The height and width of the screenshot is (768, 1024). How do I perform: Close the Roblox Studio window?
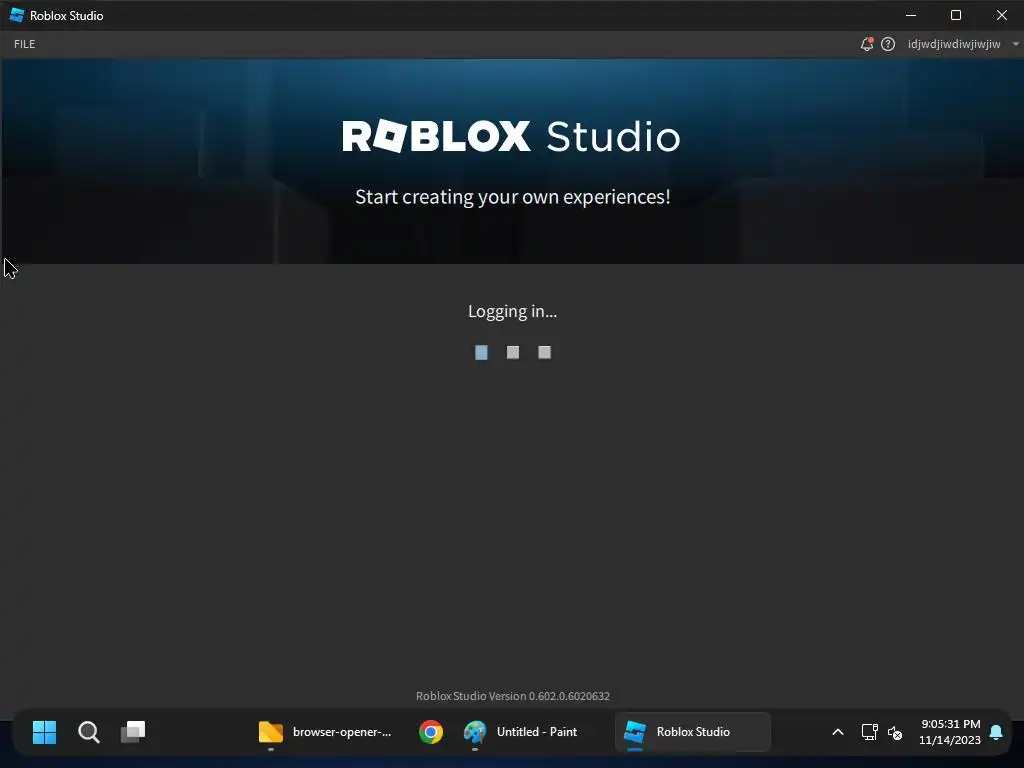tap(1002, 15)
